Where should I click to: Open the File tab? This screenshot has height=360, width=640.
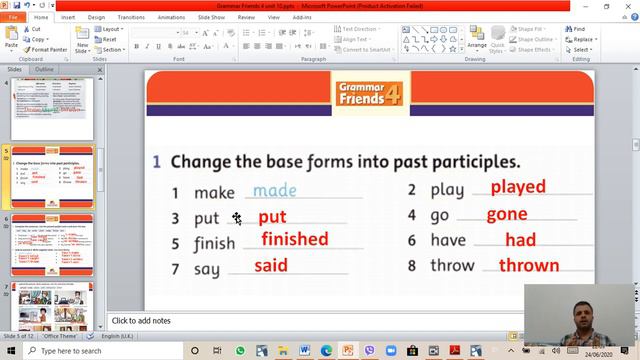coord(13,17)
